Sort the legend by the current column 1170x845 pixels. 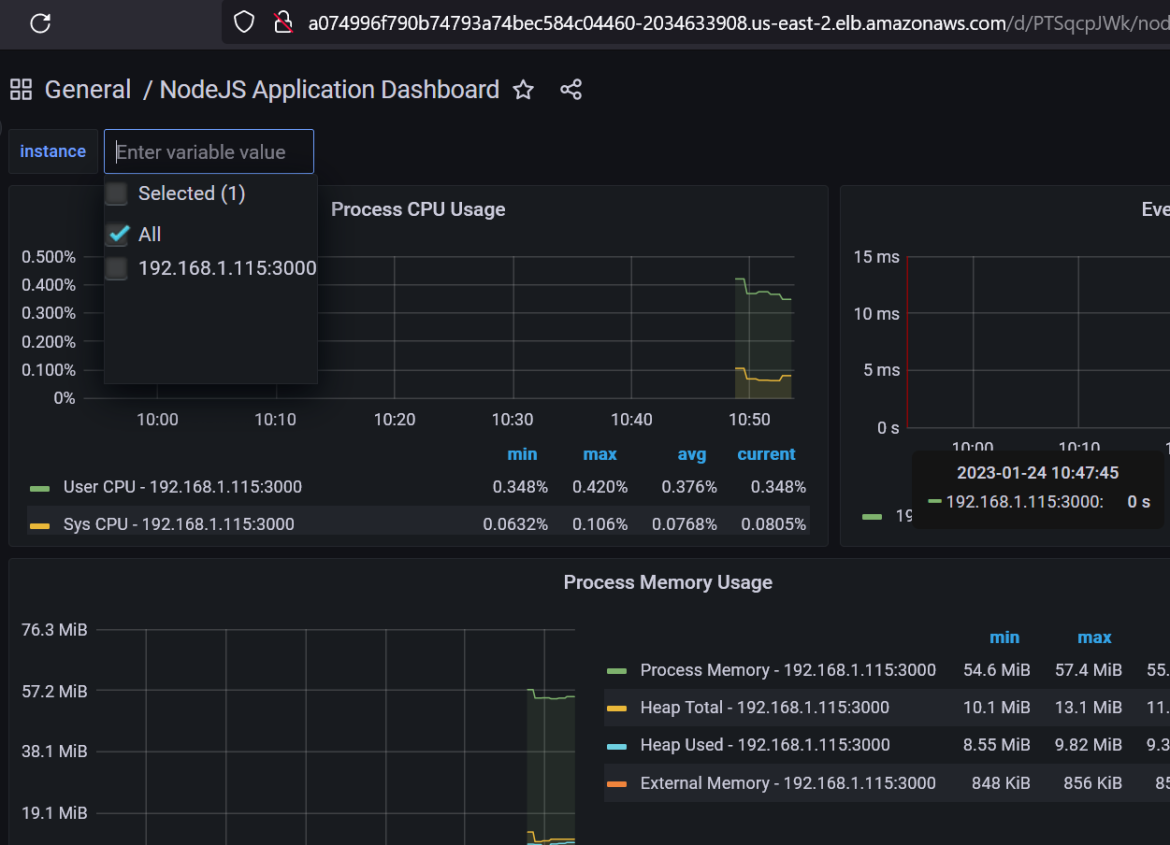tap(766, 454)
